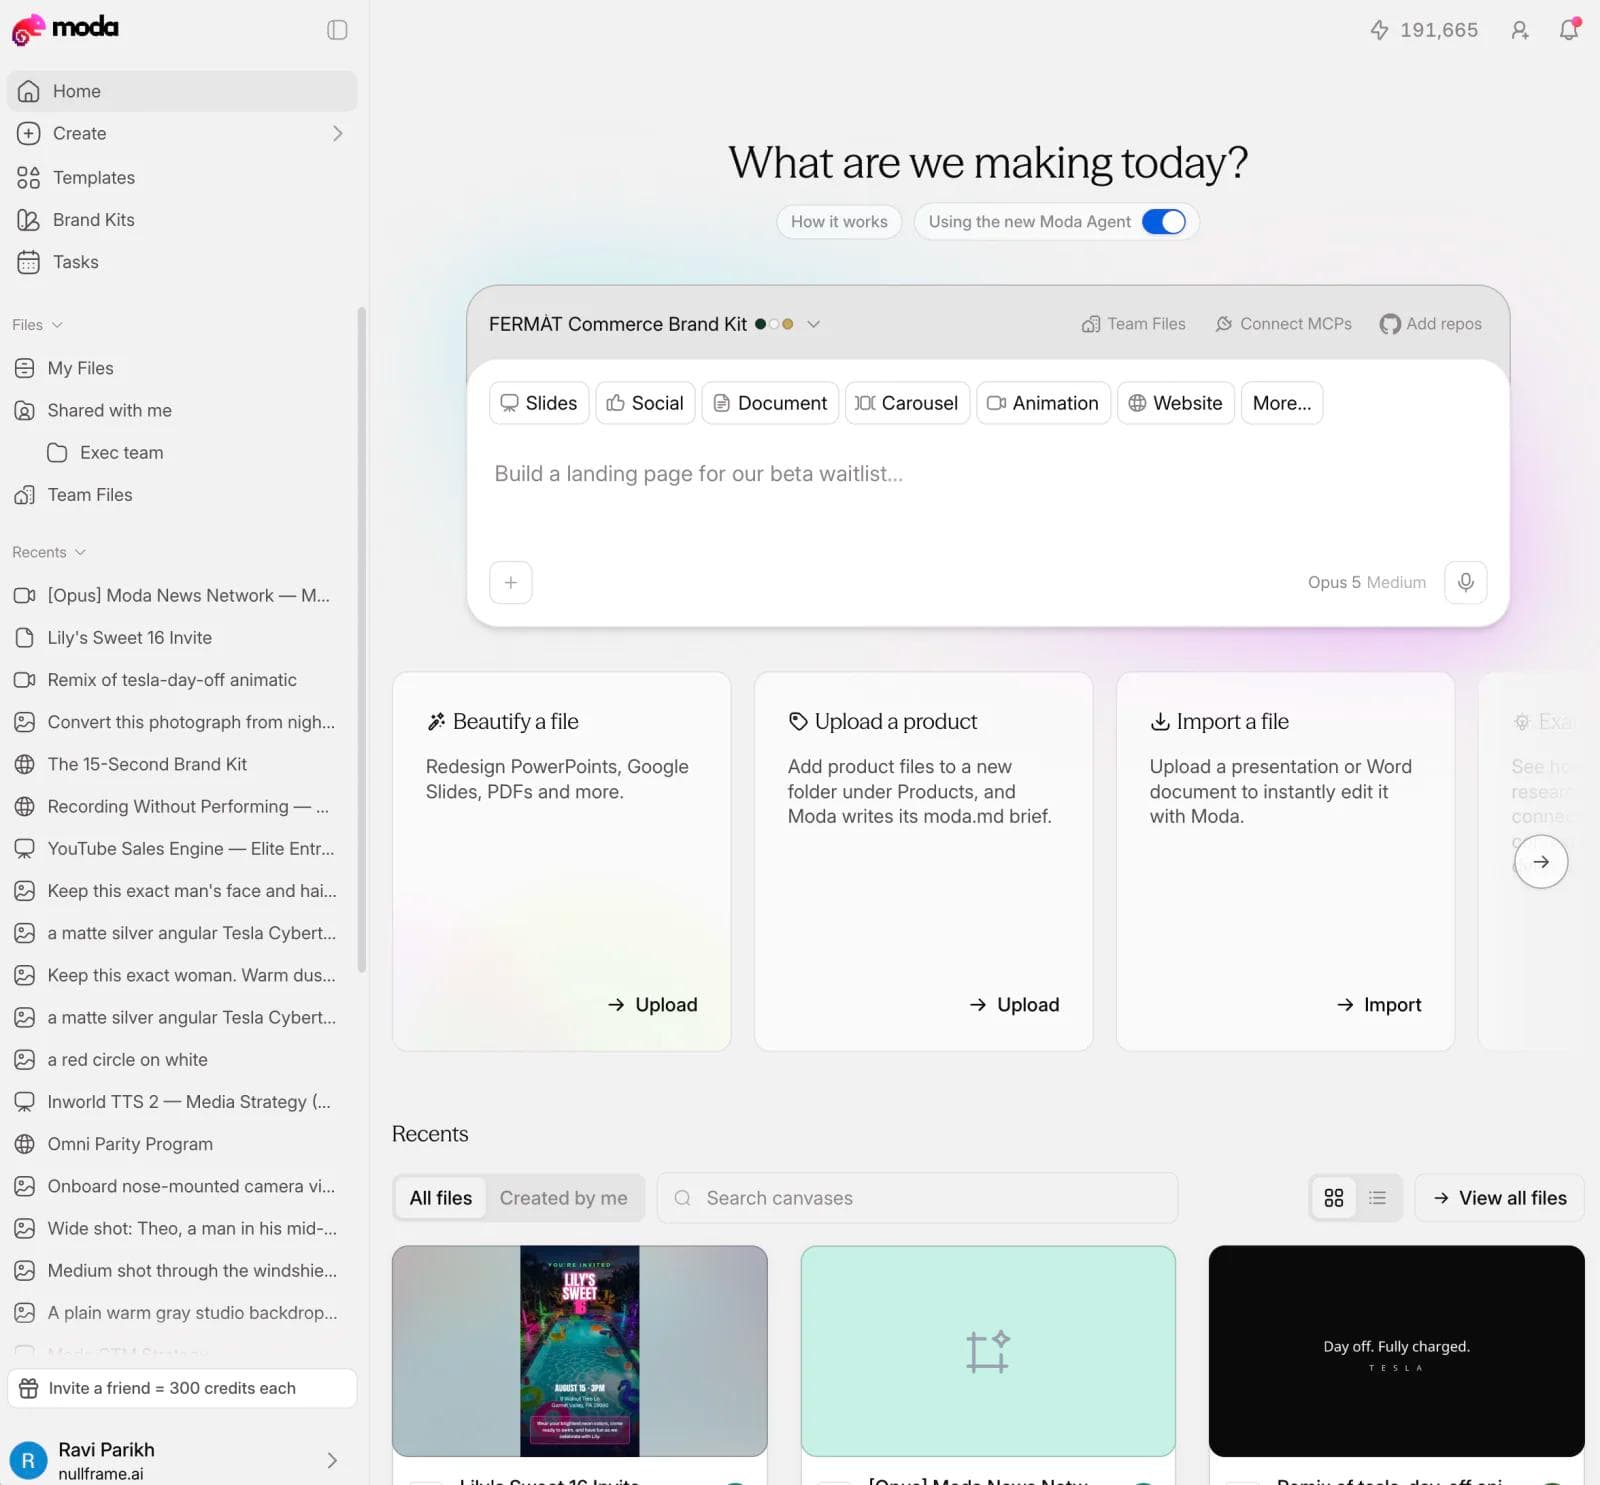Select the Carousel format chip
Viewport: 1600px width, 1485px height.
click(x=907, y=403)
